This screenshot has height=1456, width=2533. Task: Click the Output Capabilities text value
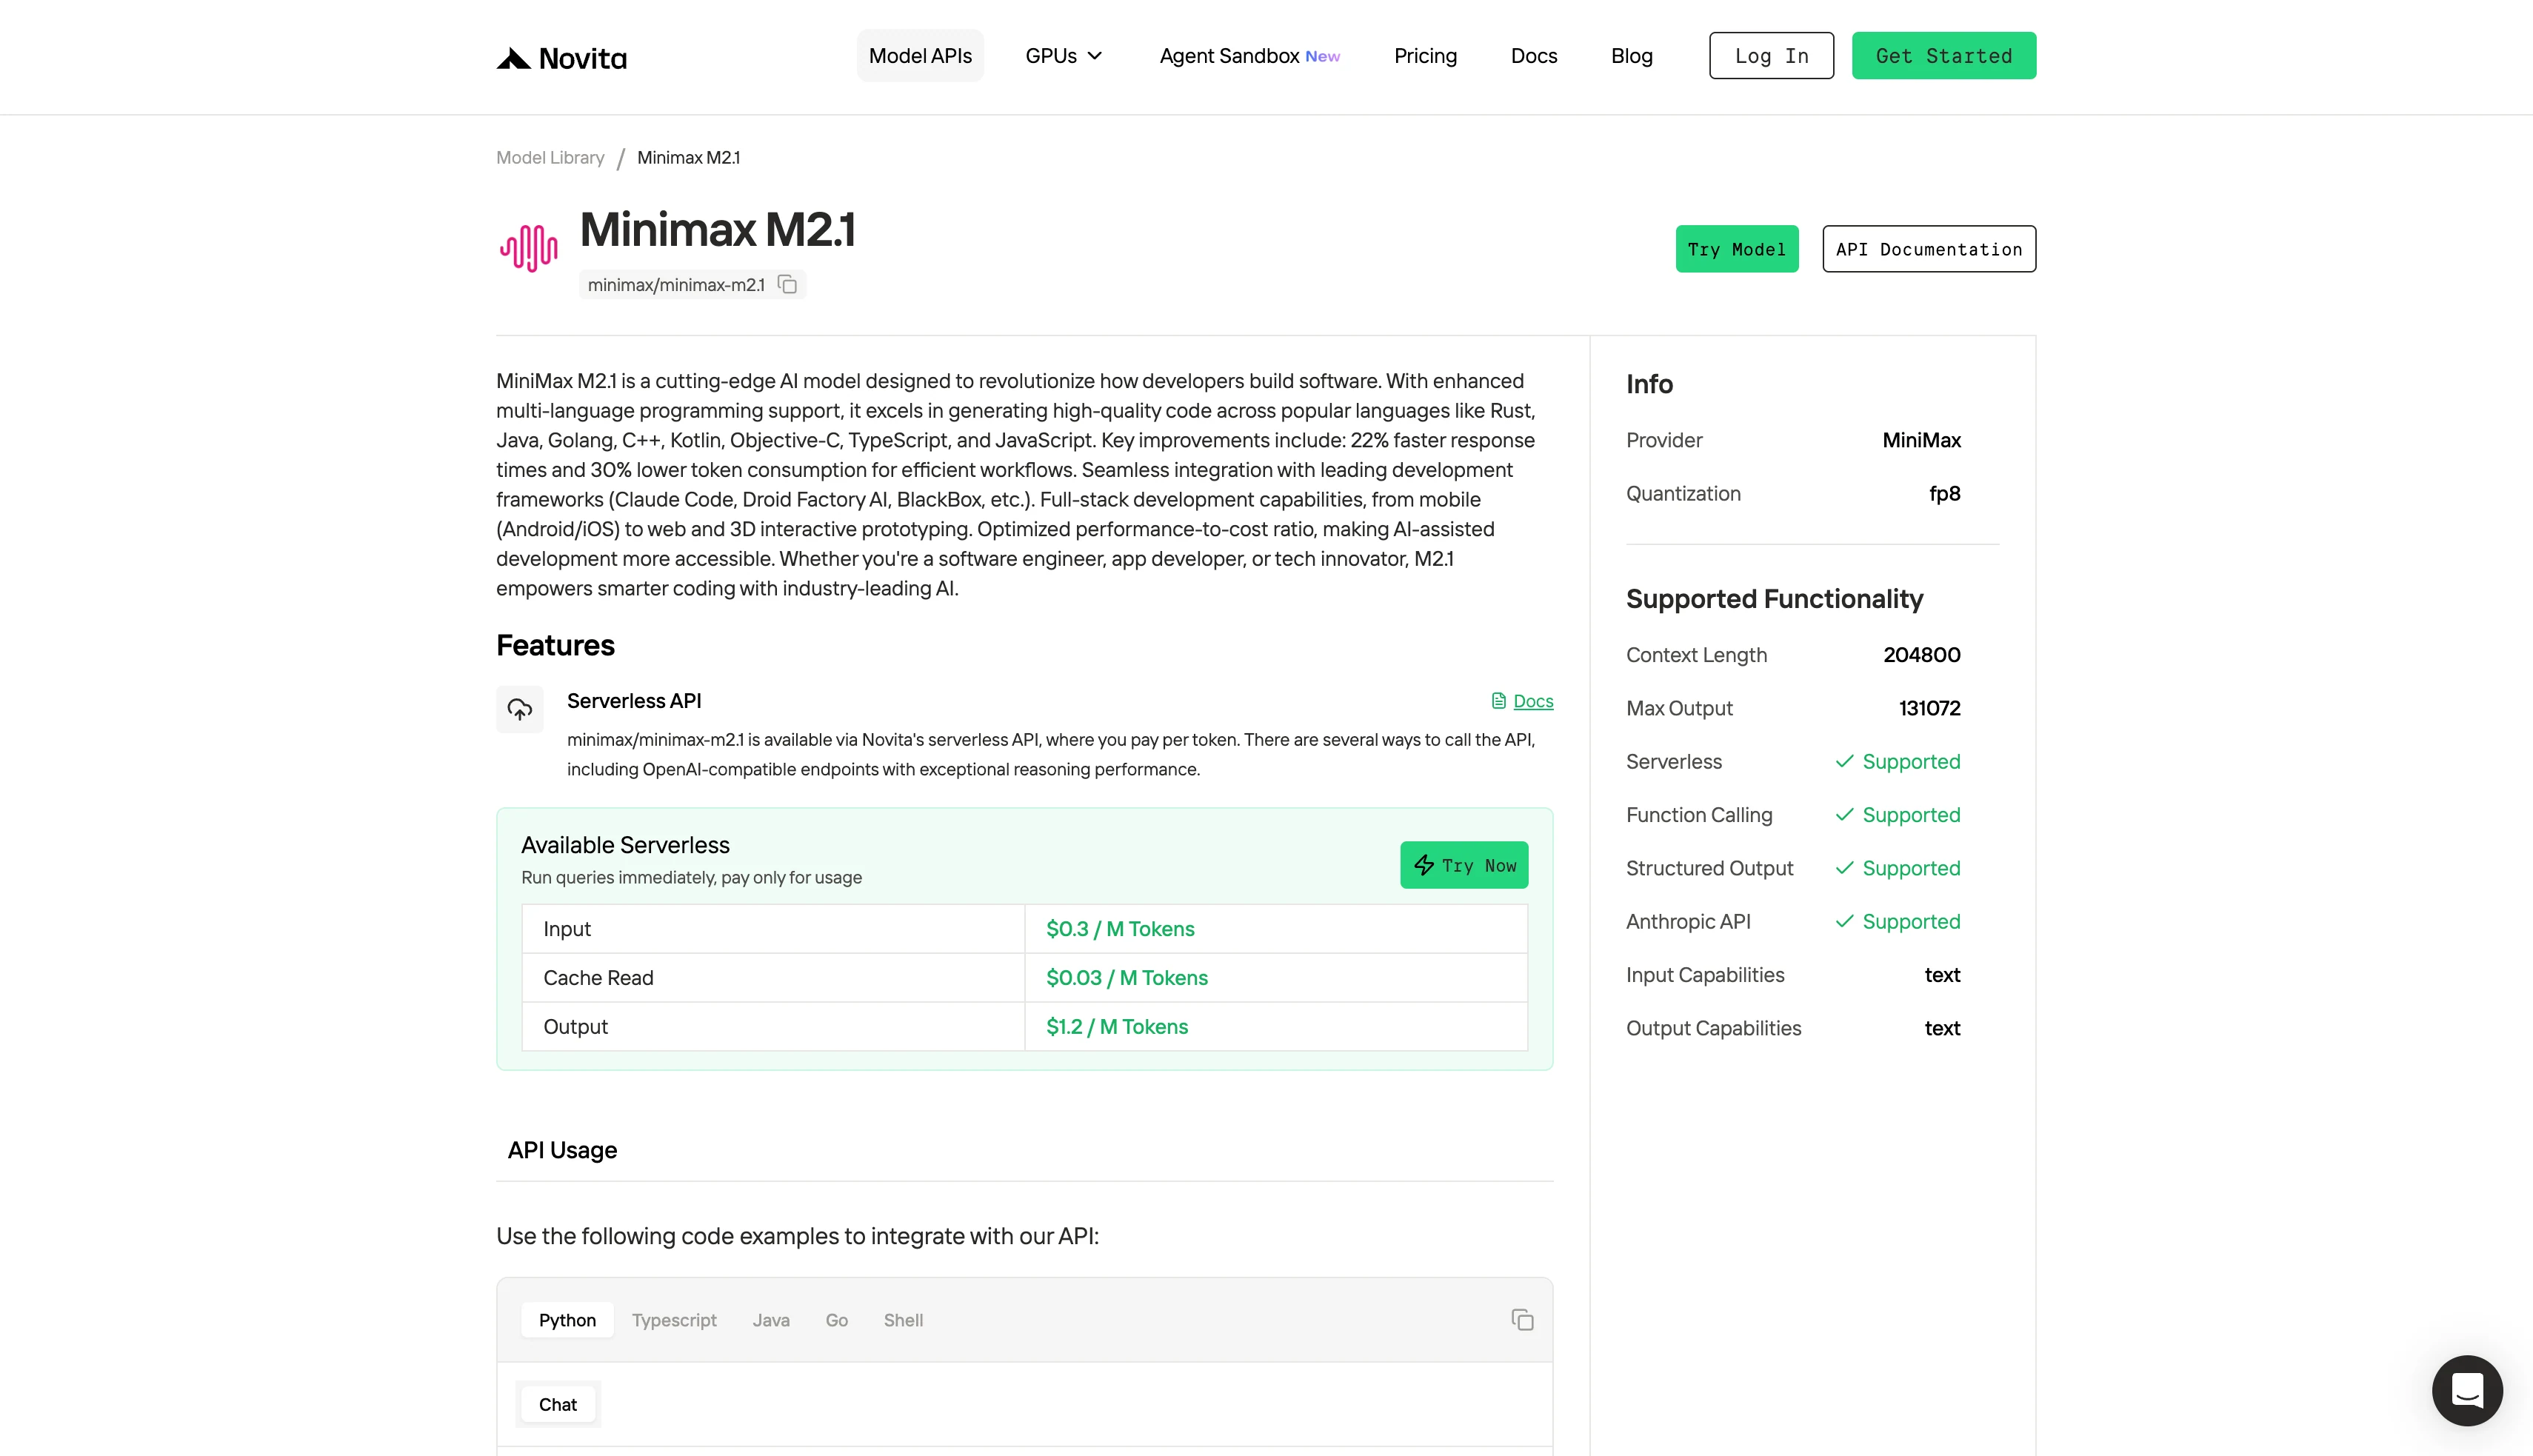(x=1942, y=1028)
